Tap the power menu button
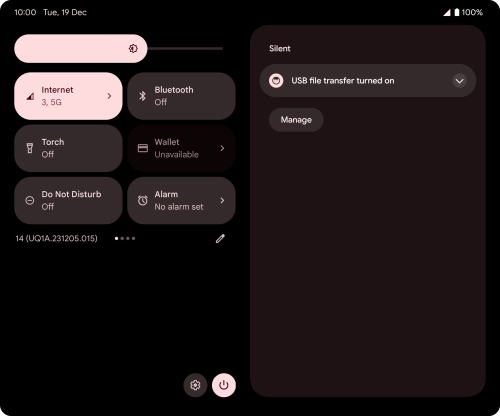The width and height of the screenshot is (500, 416). click(224, 385)
